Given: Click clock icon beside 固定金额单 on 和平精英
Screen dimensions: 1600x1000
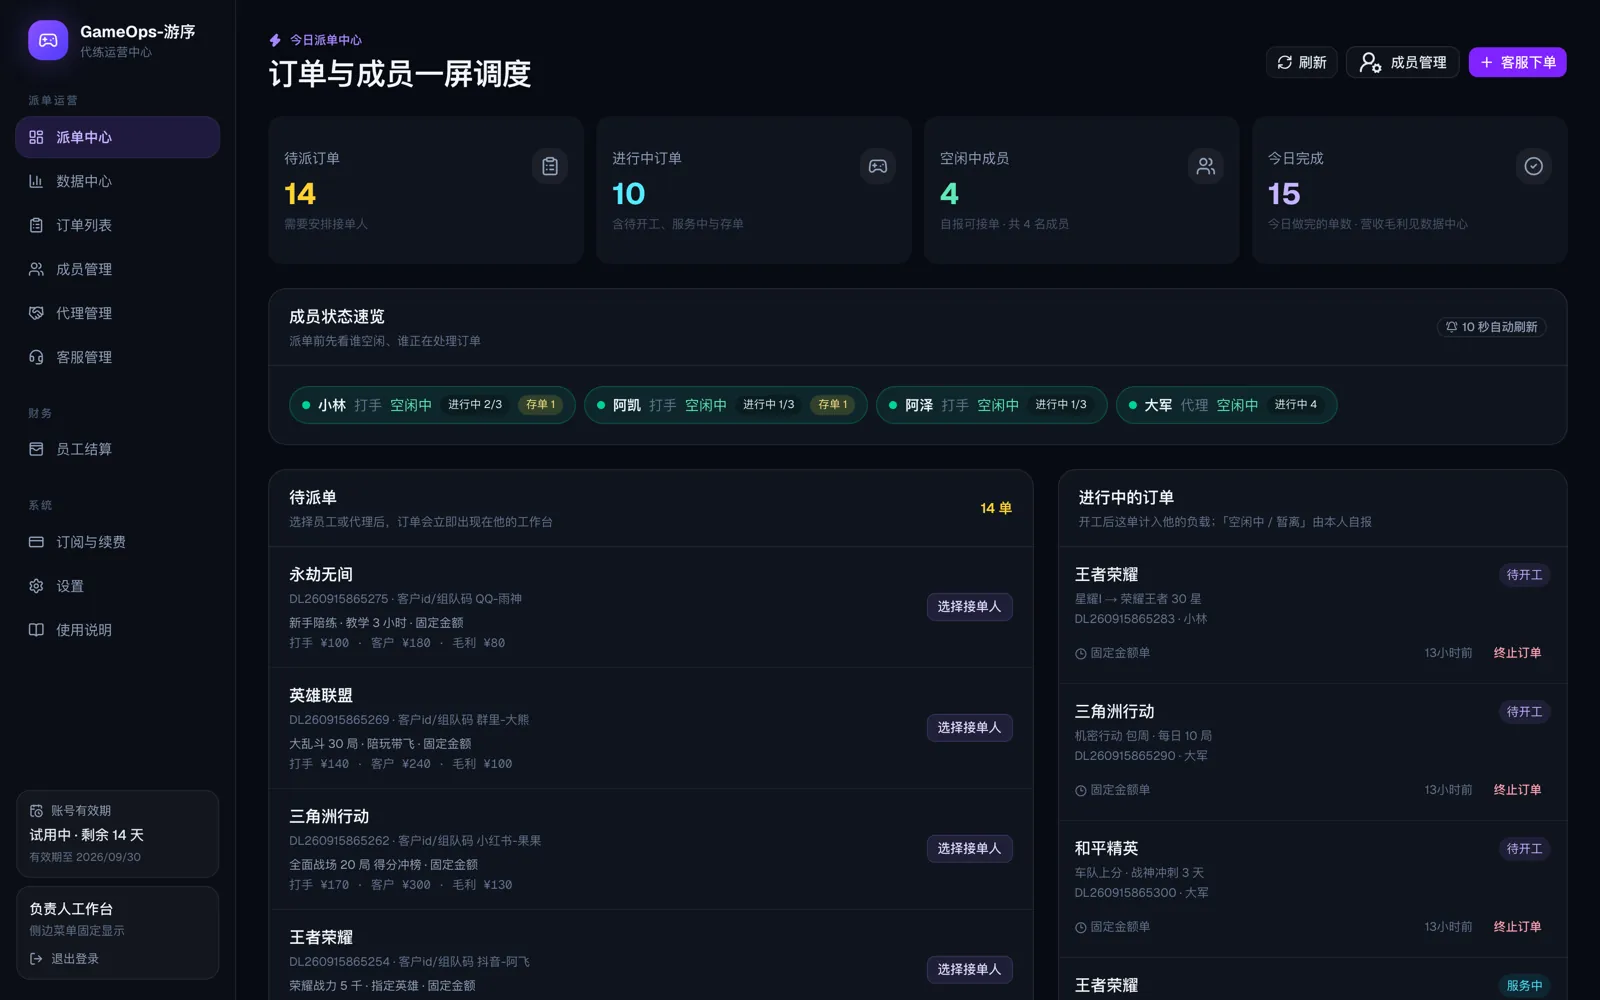Looking at the screenshot, I should [1081, 927].
